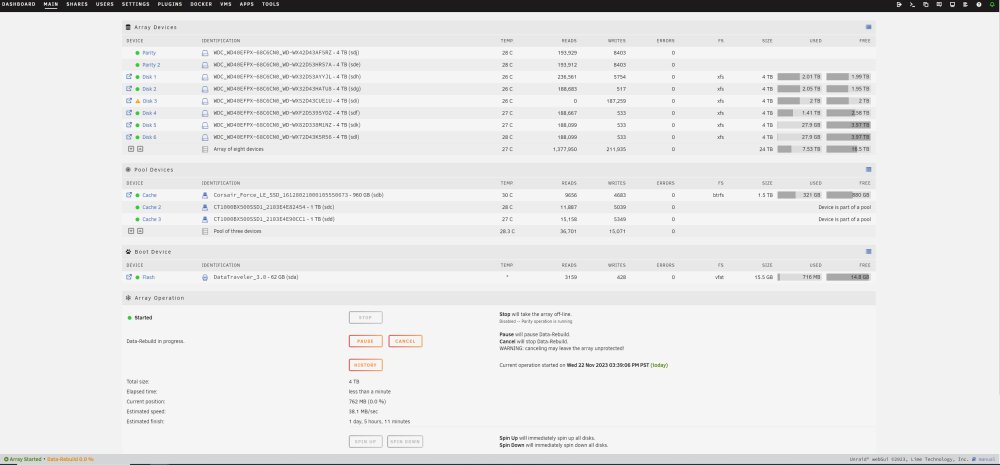Click the disk log icon for Parity
This screenshot has height=465, width=1000.
click(205, 53)
